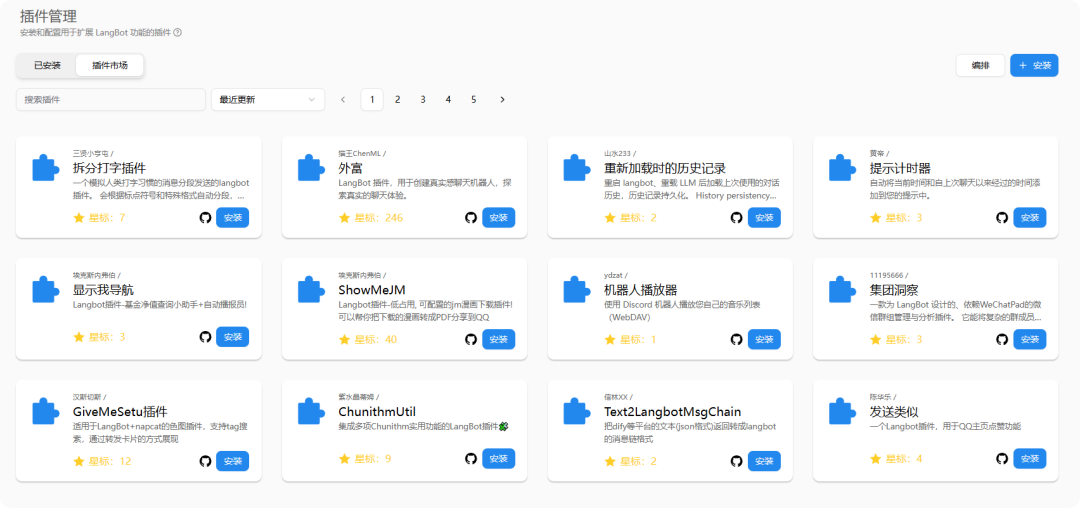Go to next page arrow
The height and width of the screenshot is (508, 1080).
click(502, 100)
